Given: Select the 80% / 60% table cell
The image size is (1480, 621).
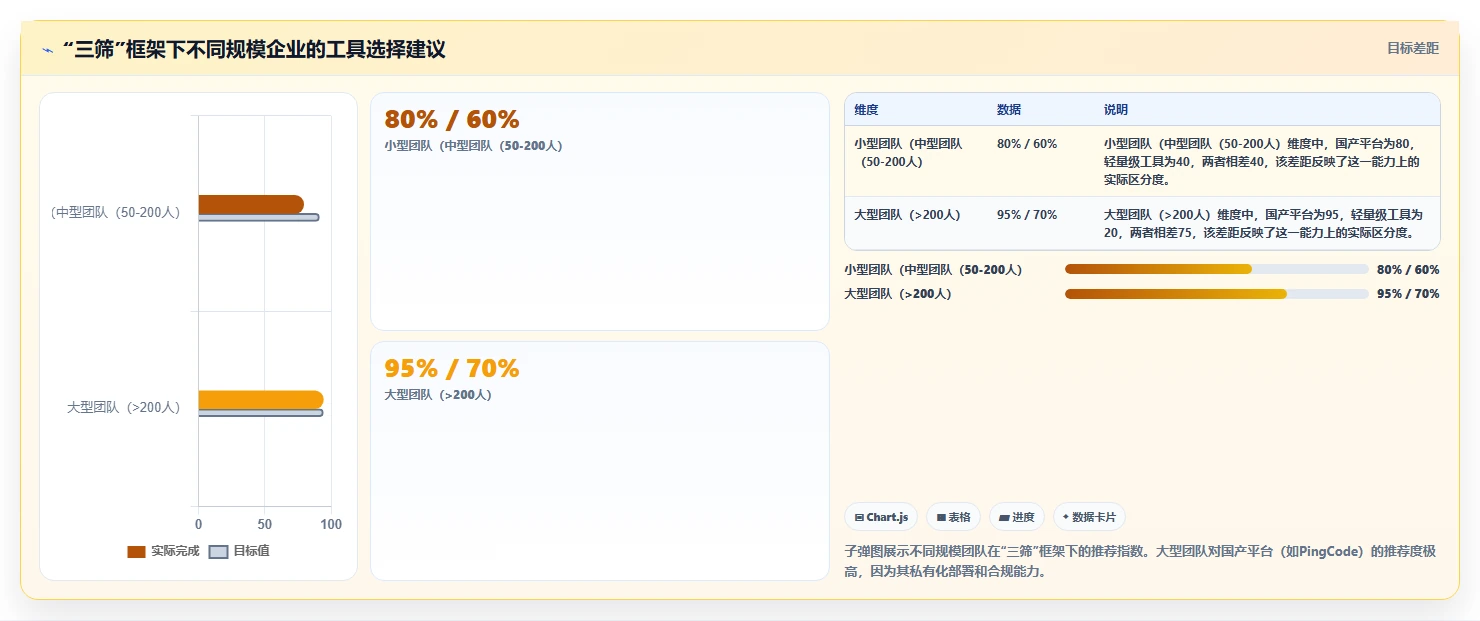Looking at the screenshot, I should tap(1027, 144).
